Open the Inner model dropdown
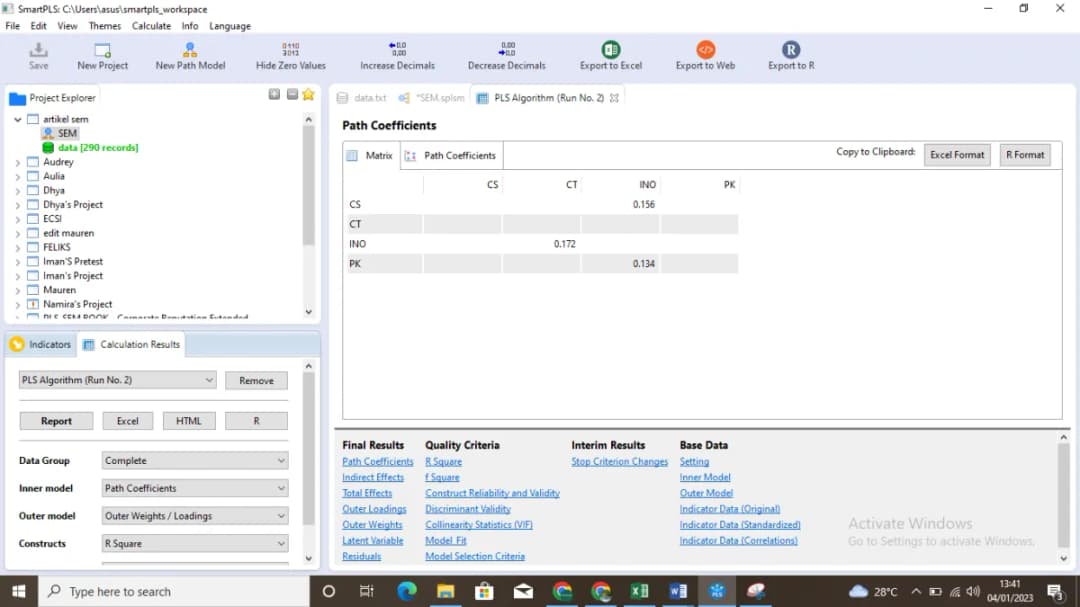1080x607 pixels. [x=194, y=488]
